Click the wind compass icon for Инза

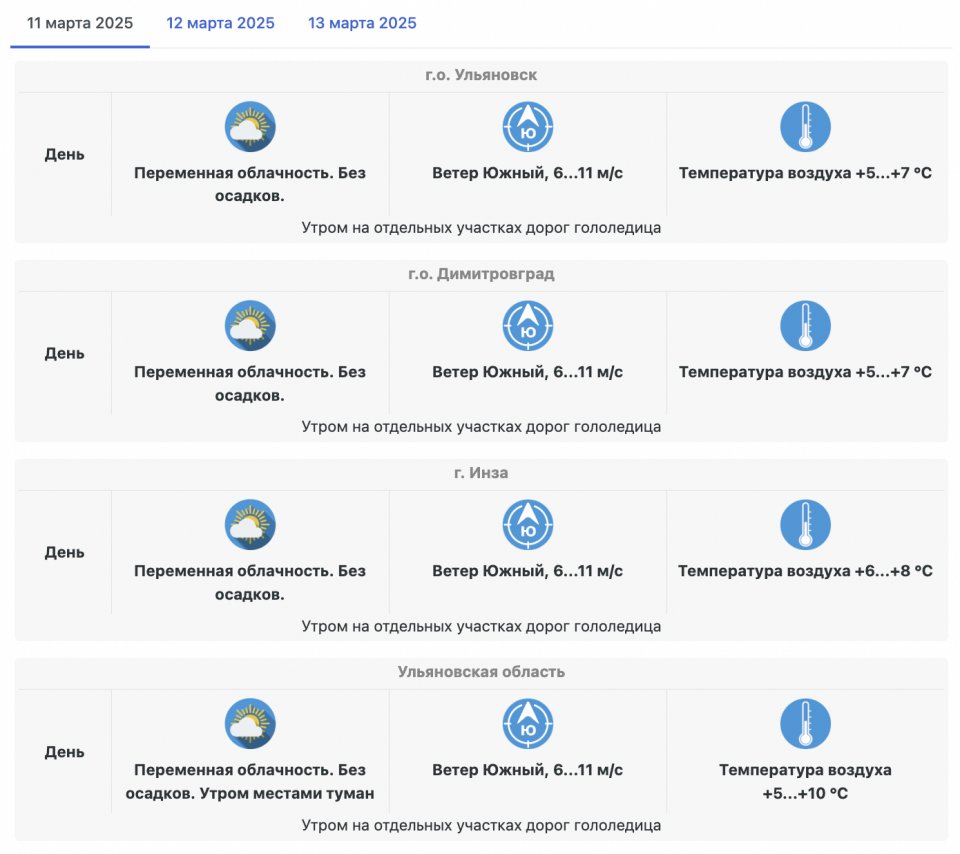tap(528, 525)
